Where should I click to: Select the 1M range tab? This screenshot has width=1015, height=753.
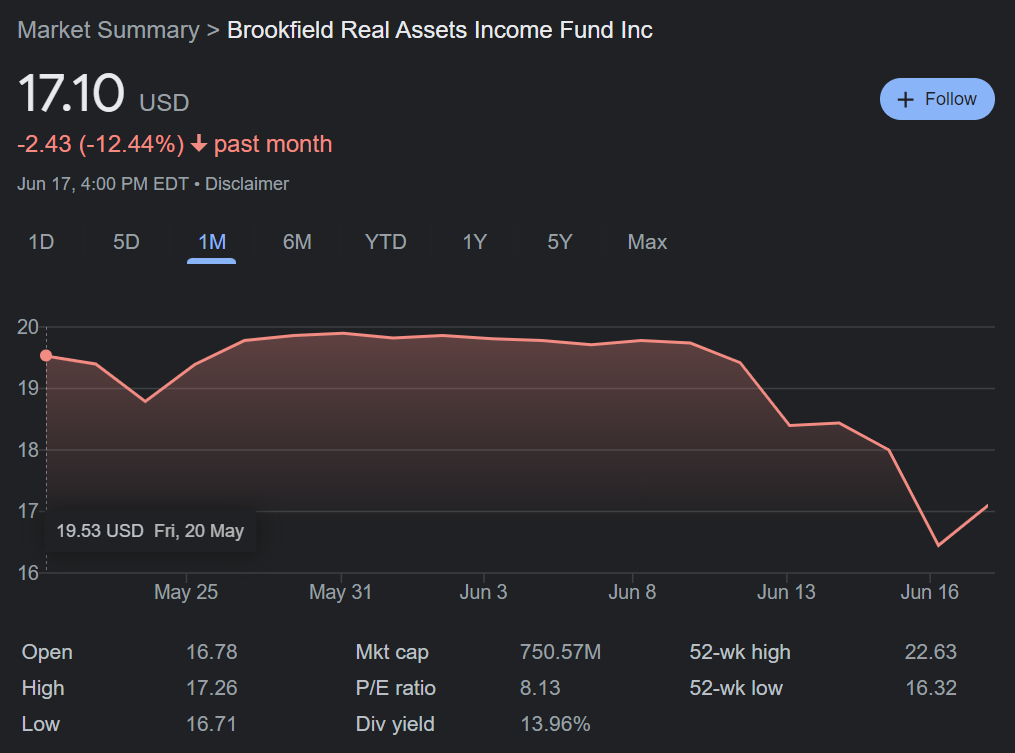click(212, 242)
